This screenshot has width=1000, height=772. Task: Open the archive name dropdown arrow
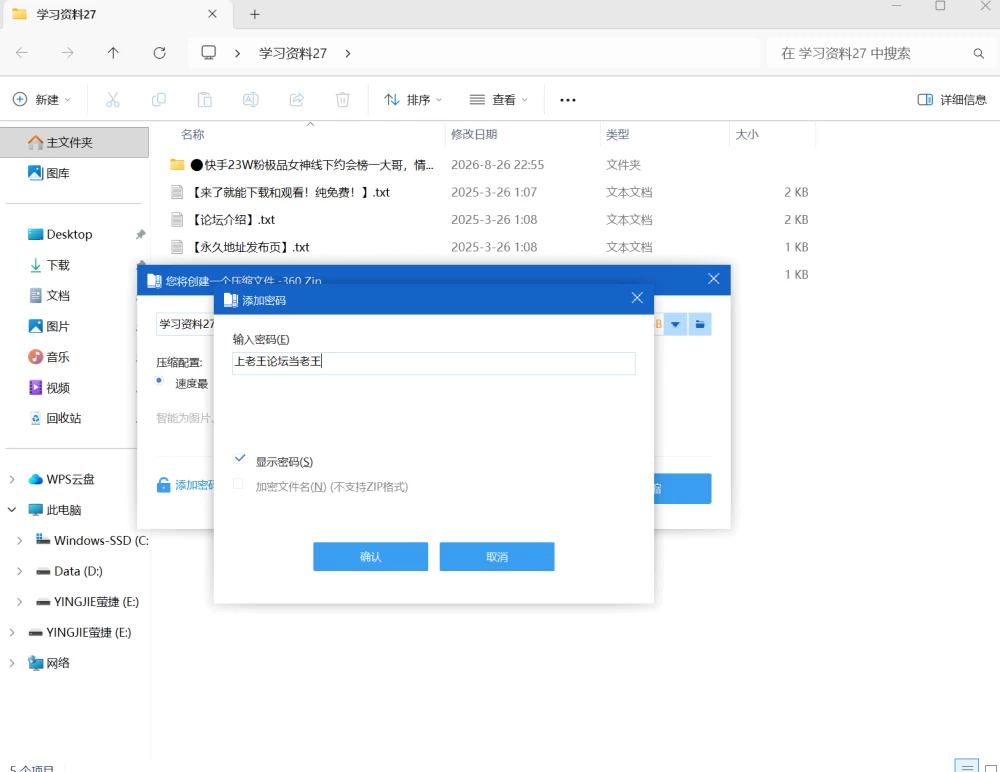pos(675,324)
